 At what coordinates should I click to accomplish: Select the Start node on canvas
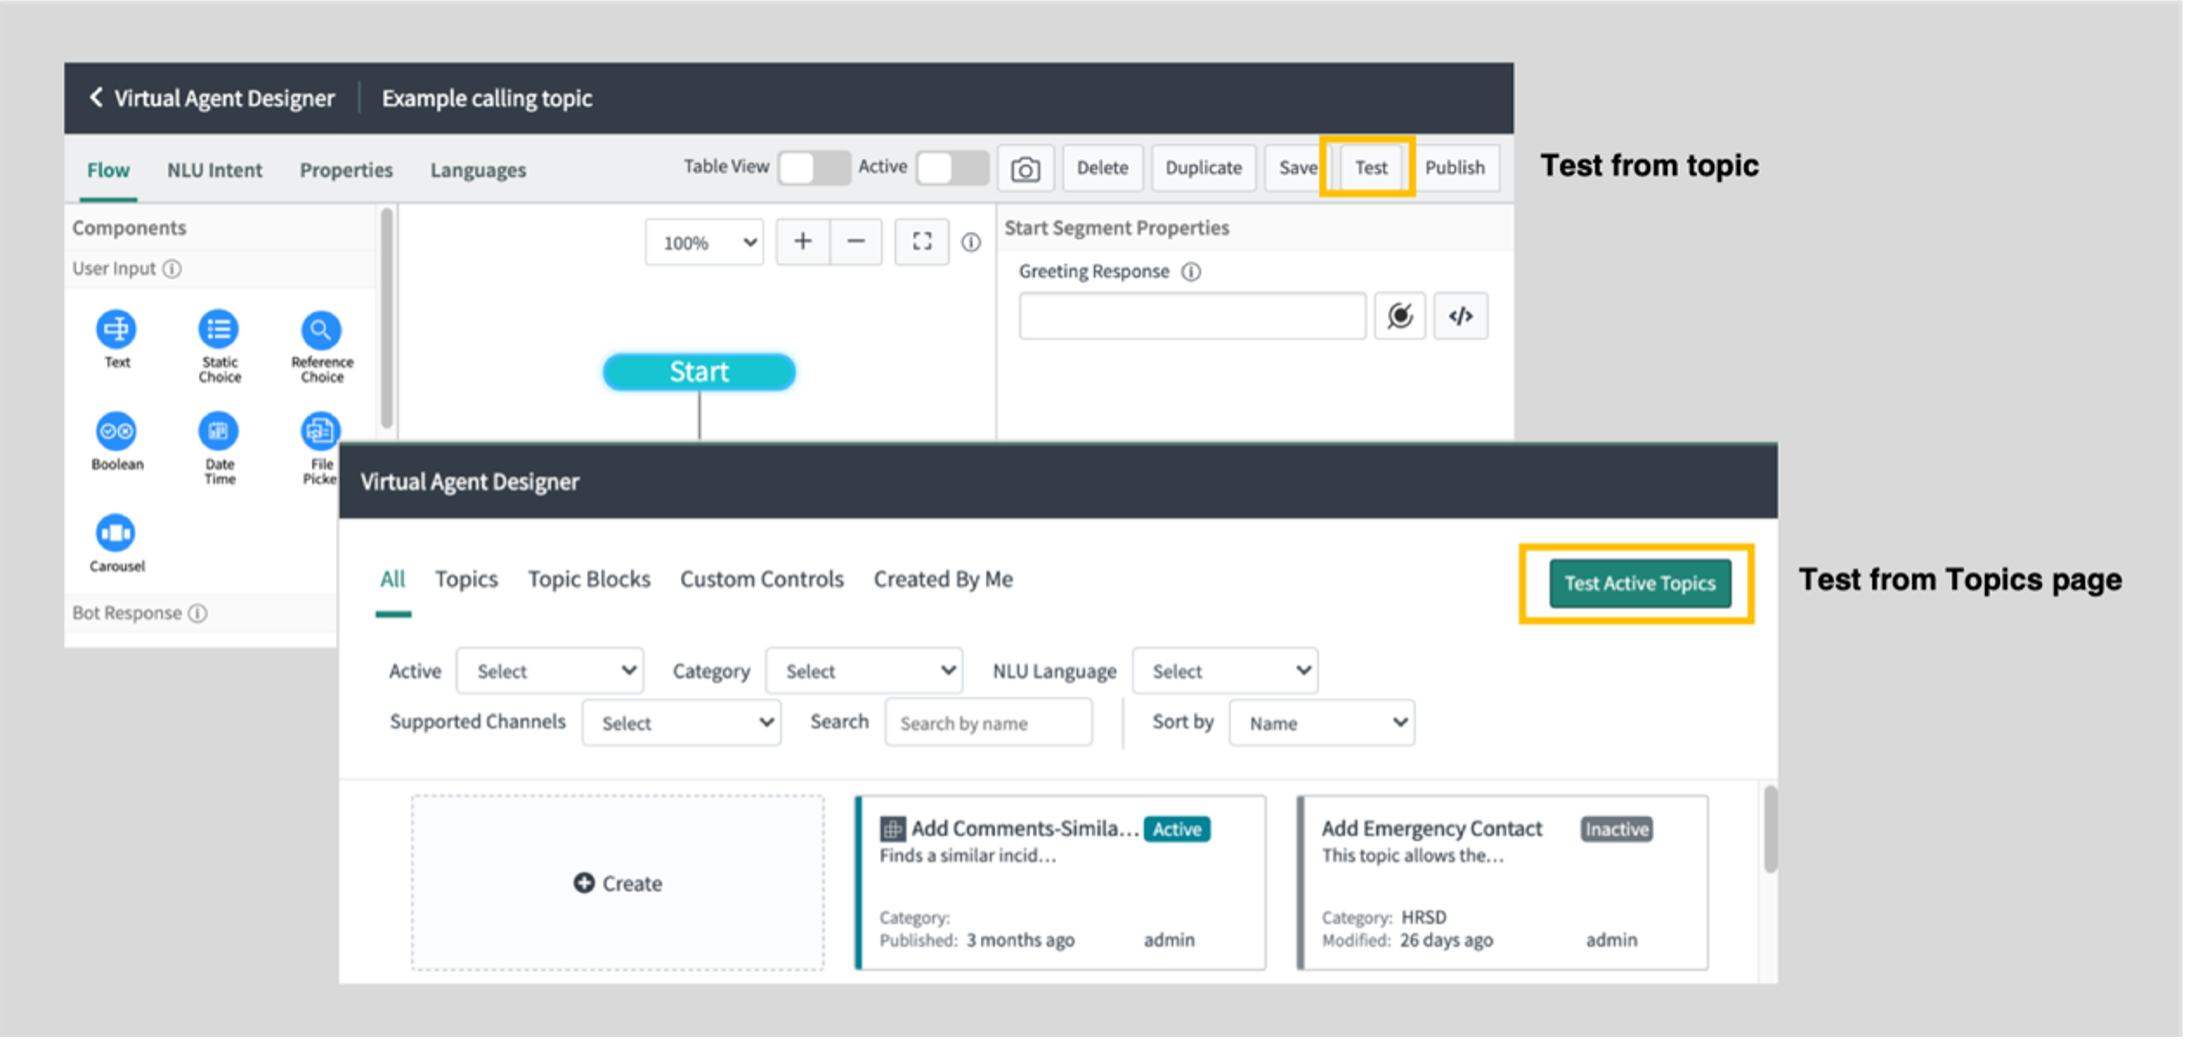pyautogui.click(x=699, y=372)
